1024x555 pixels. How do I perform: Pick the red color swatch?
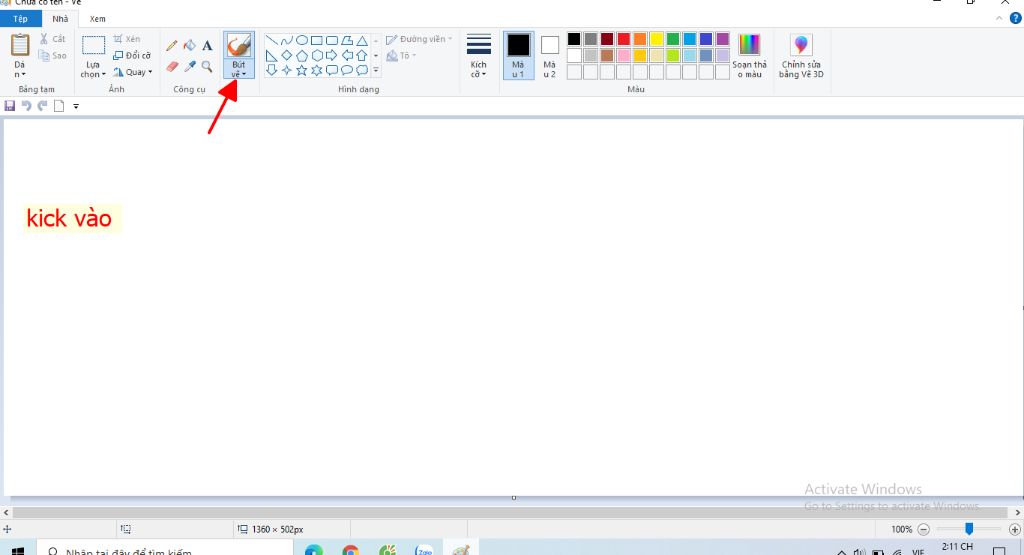click(x=624, y=39)
